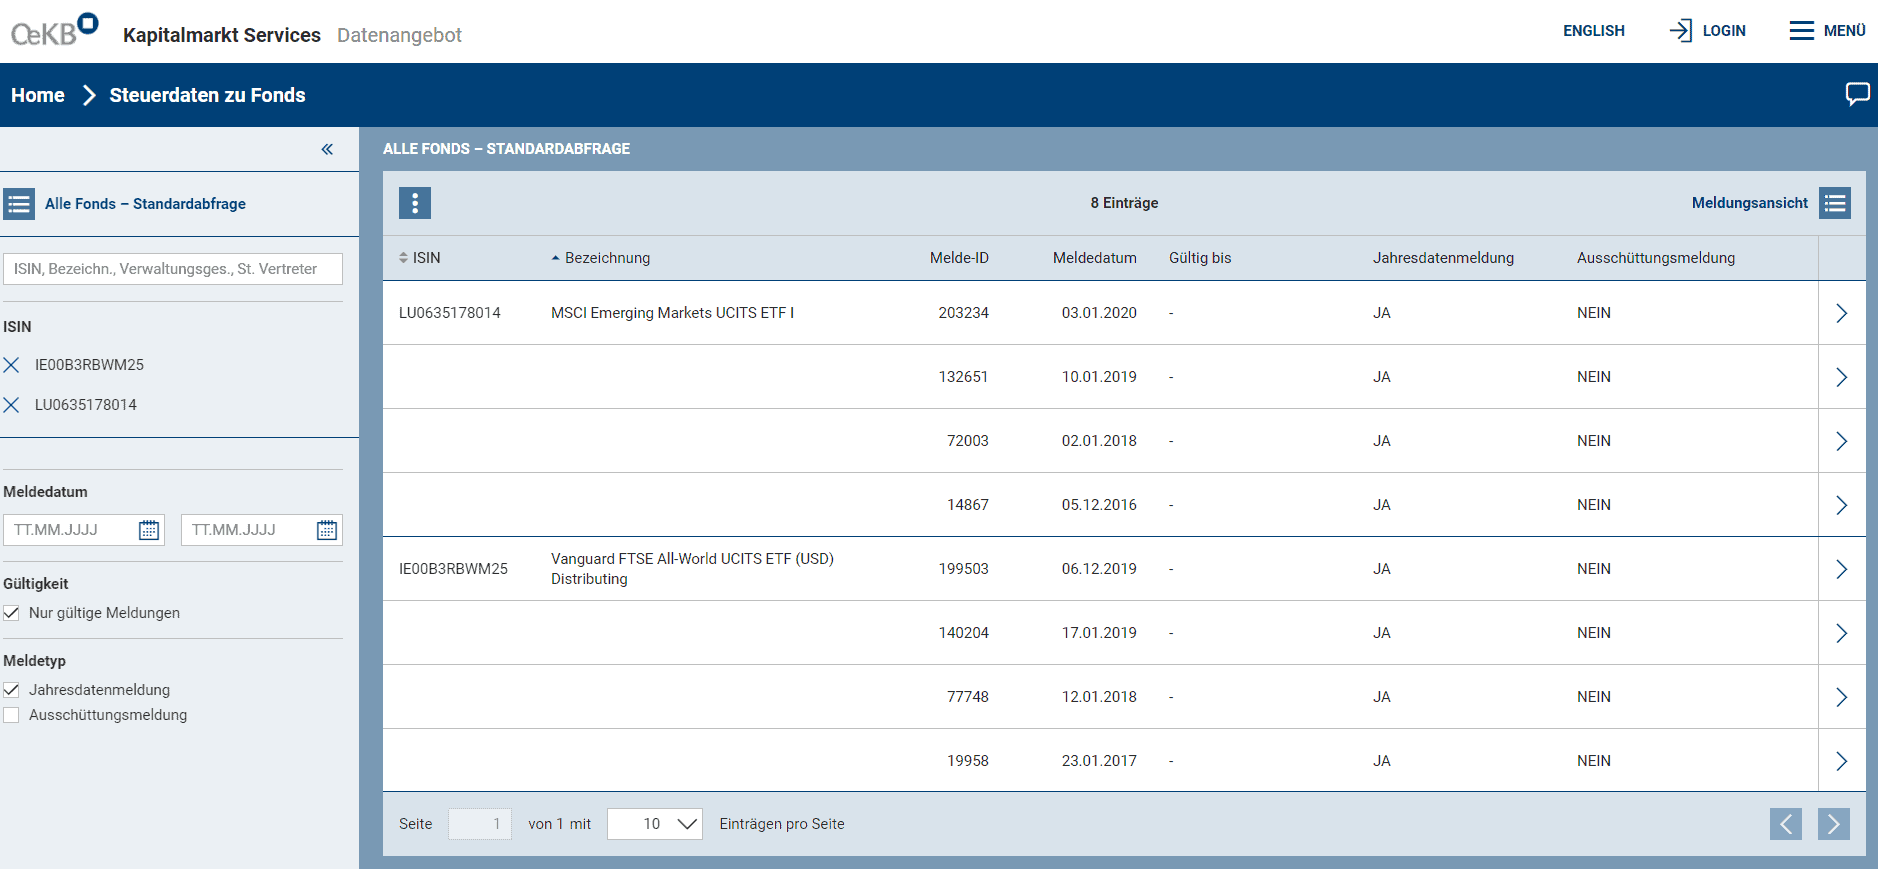Open calendar picker for Meldedatum end date
The image size is (1878, 869).
tap(327, 530)
